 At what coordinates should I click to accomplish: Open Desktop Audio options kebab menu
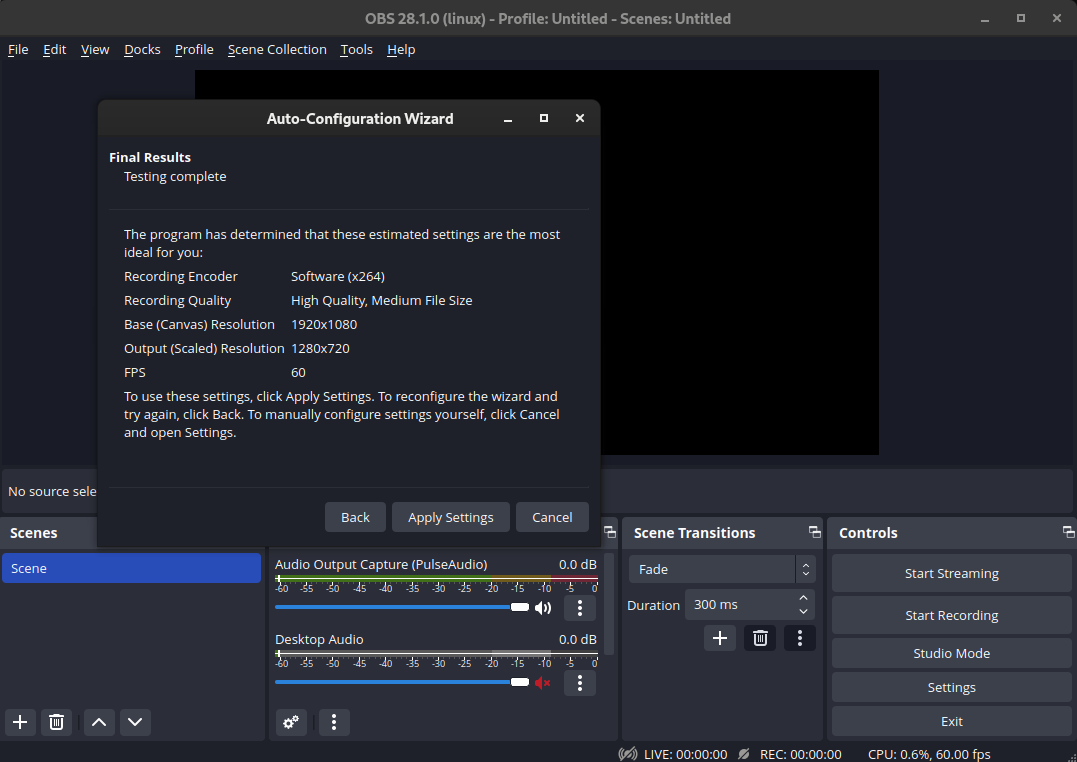tap(579, 683)
